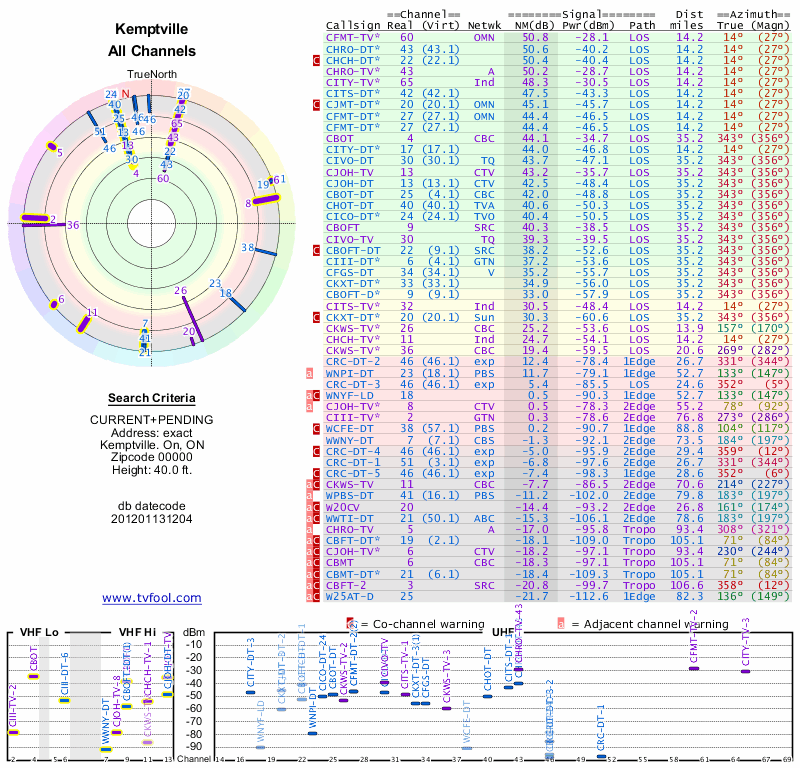Click co-channel warning icon beside CJMT-DT
This screenshot has height=768, width=800.
pos(317,103)
